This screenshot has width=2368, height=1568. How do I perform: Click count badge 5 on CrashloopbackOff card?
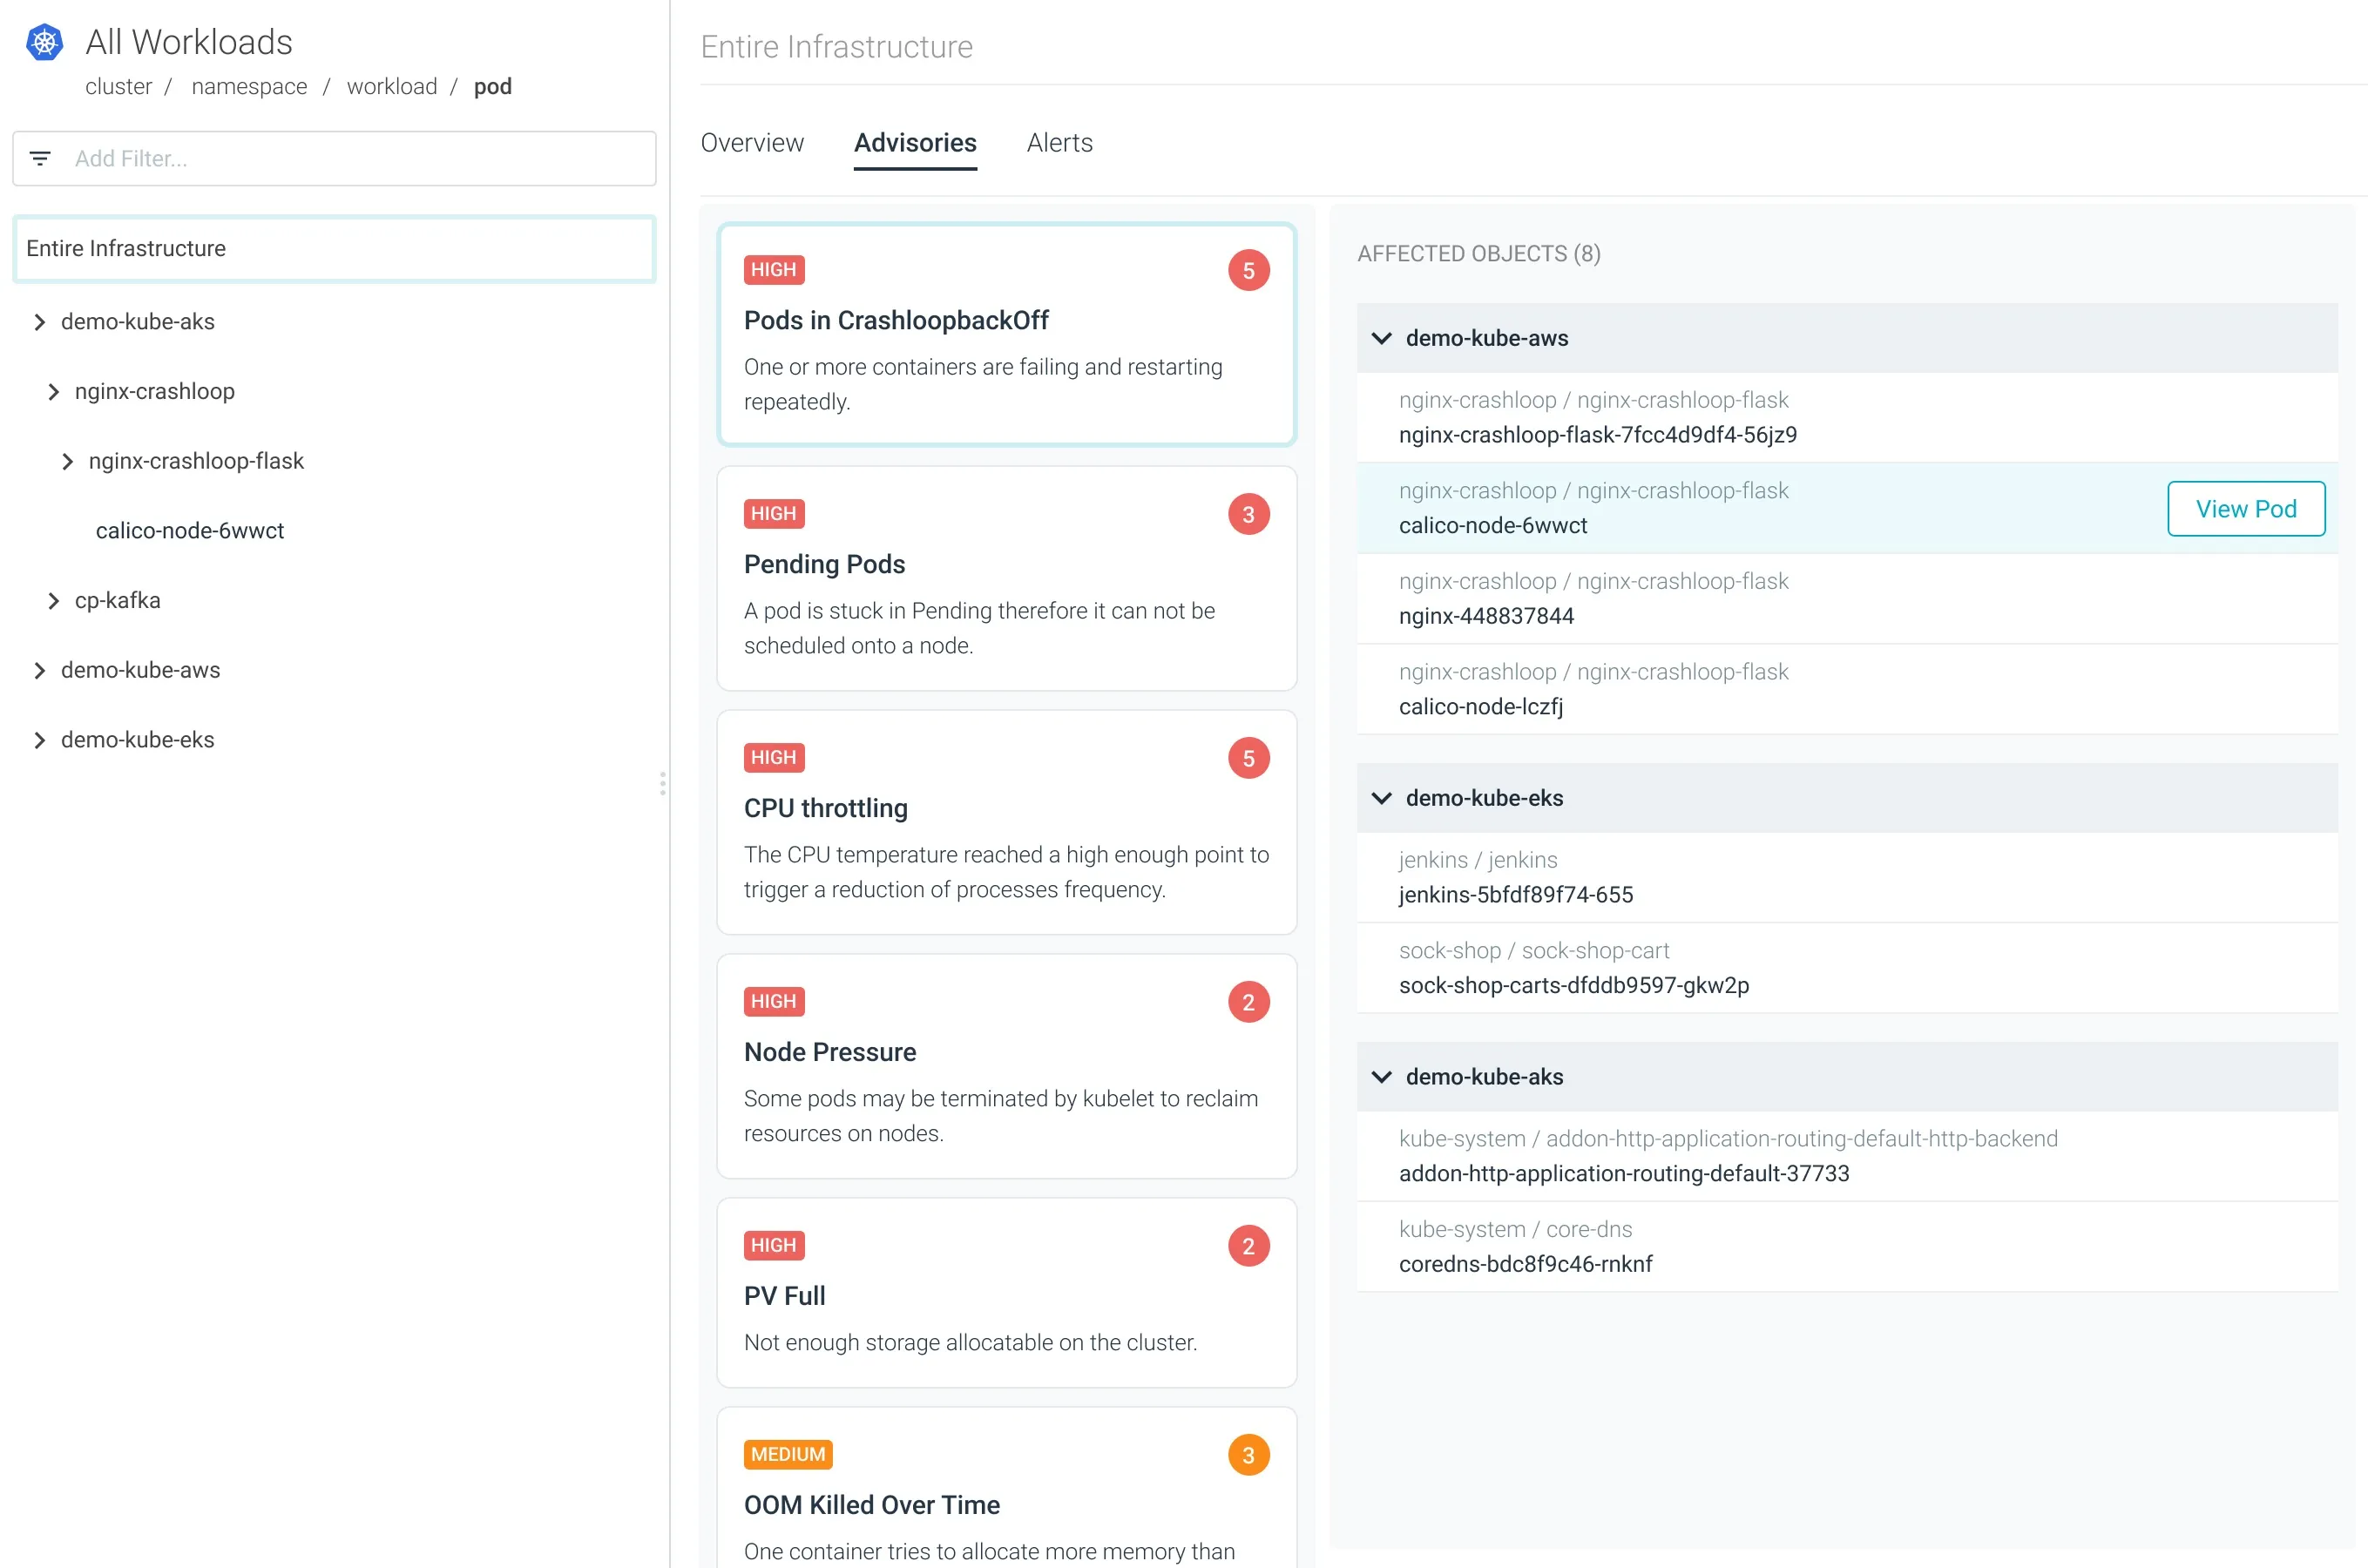click(1248, 270)
